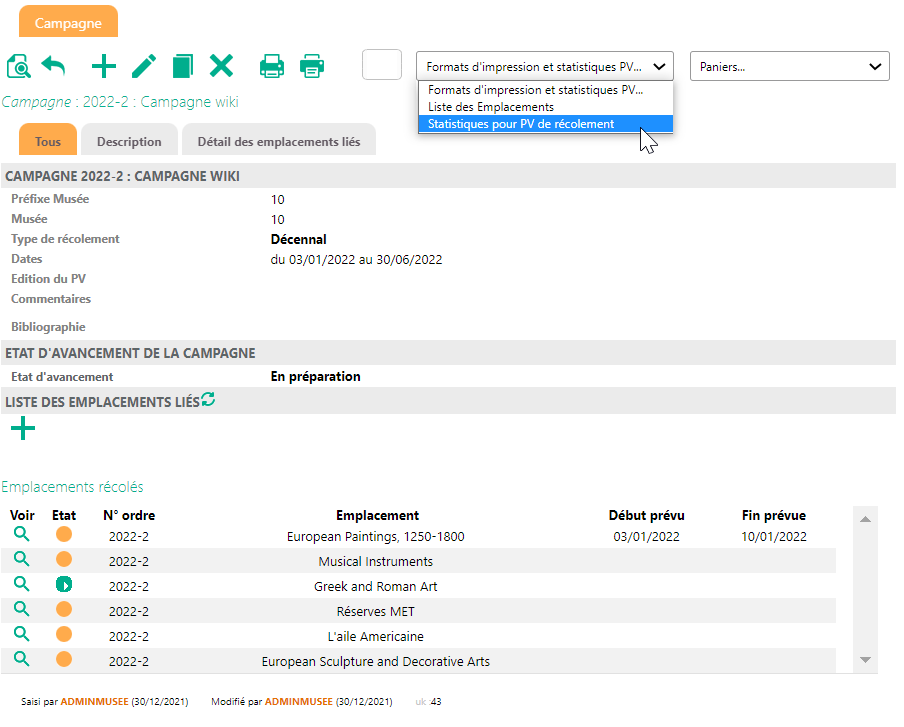
Task: Click the search record magnifier icon in toolbar
Action: [x=19, y=67]
